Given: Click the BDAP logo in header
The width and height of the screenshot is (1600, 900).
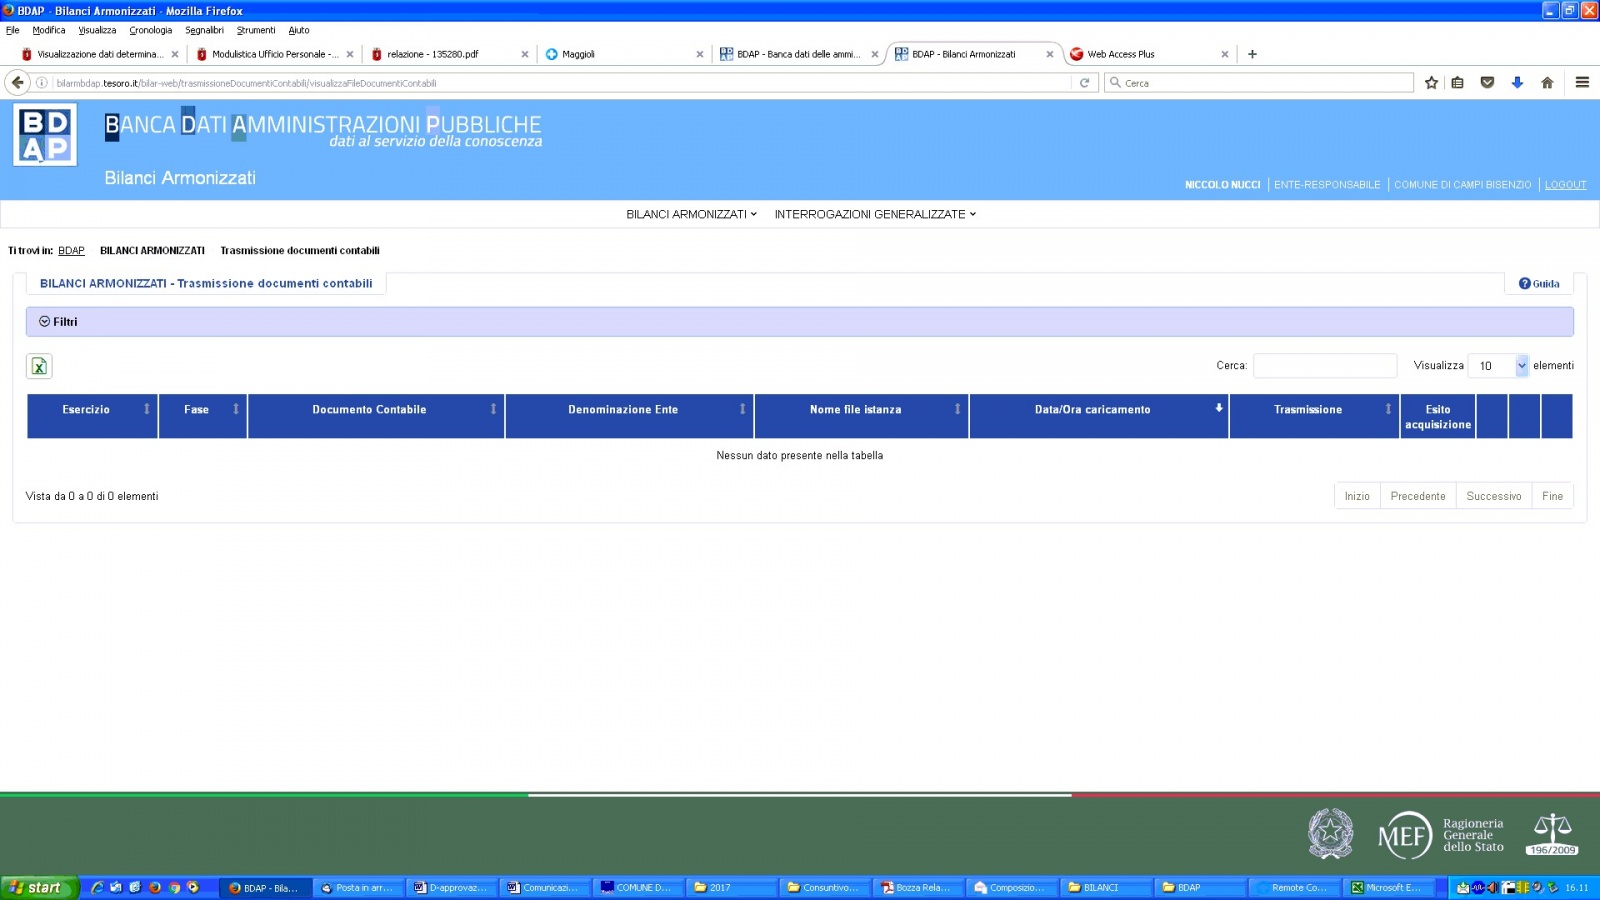Looking at the screenshot, I should click(x=45, y=136).
